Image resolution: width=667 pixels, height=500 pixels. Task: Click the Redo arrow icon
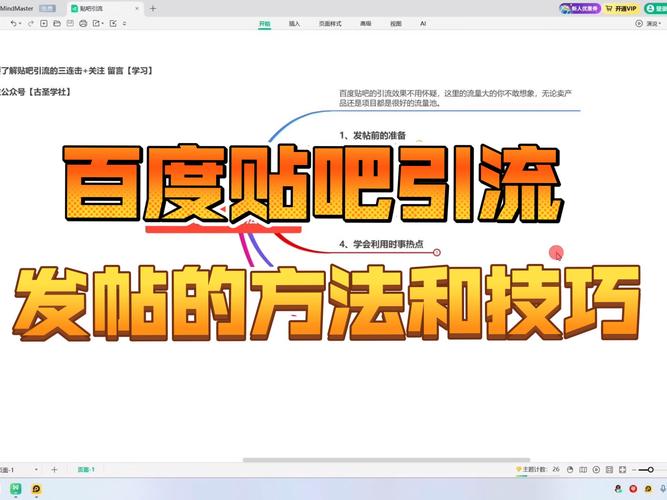pyautogui.click(x=28, y=22)
